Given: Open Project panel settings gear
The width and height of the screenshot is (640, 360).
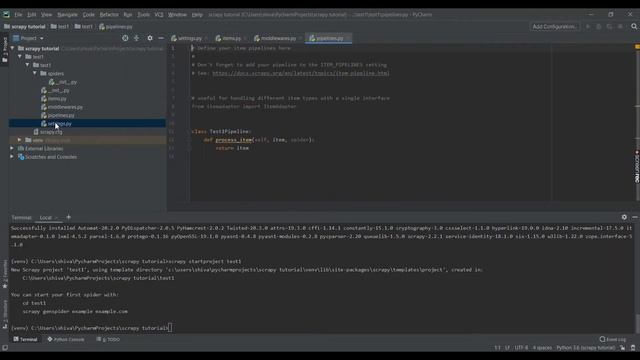Looking at the screenshot, I should pyautogui.click(x=150, y=38).
